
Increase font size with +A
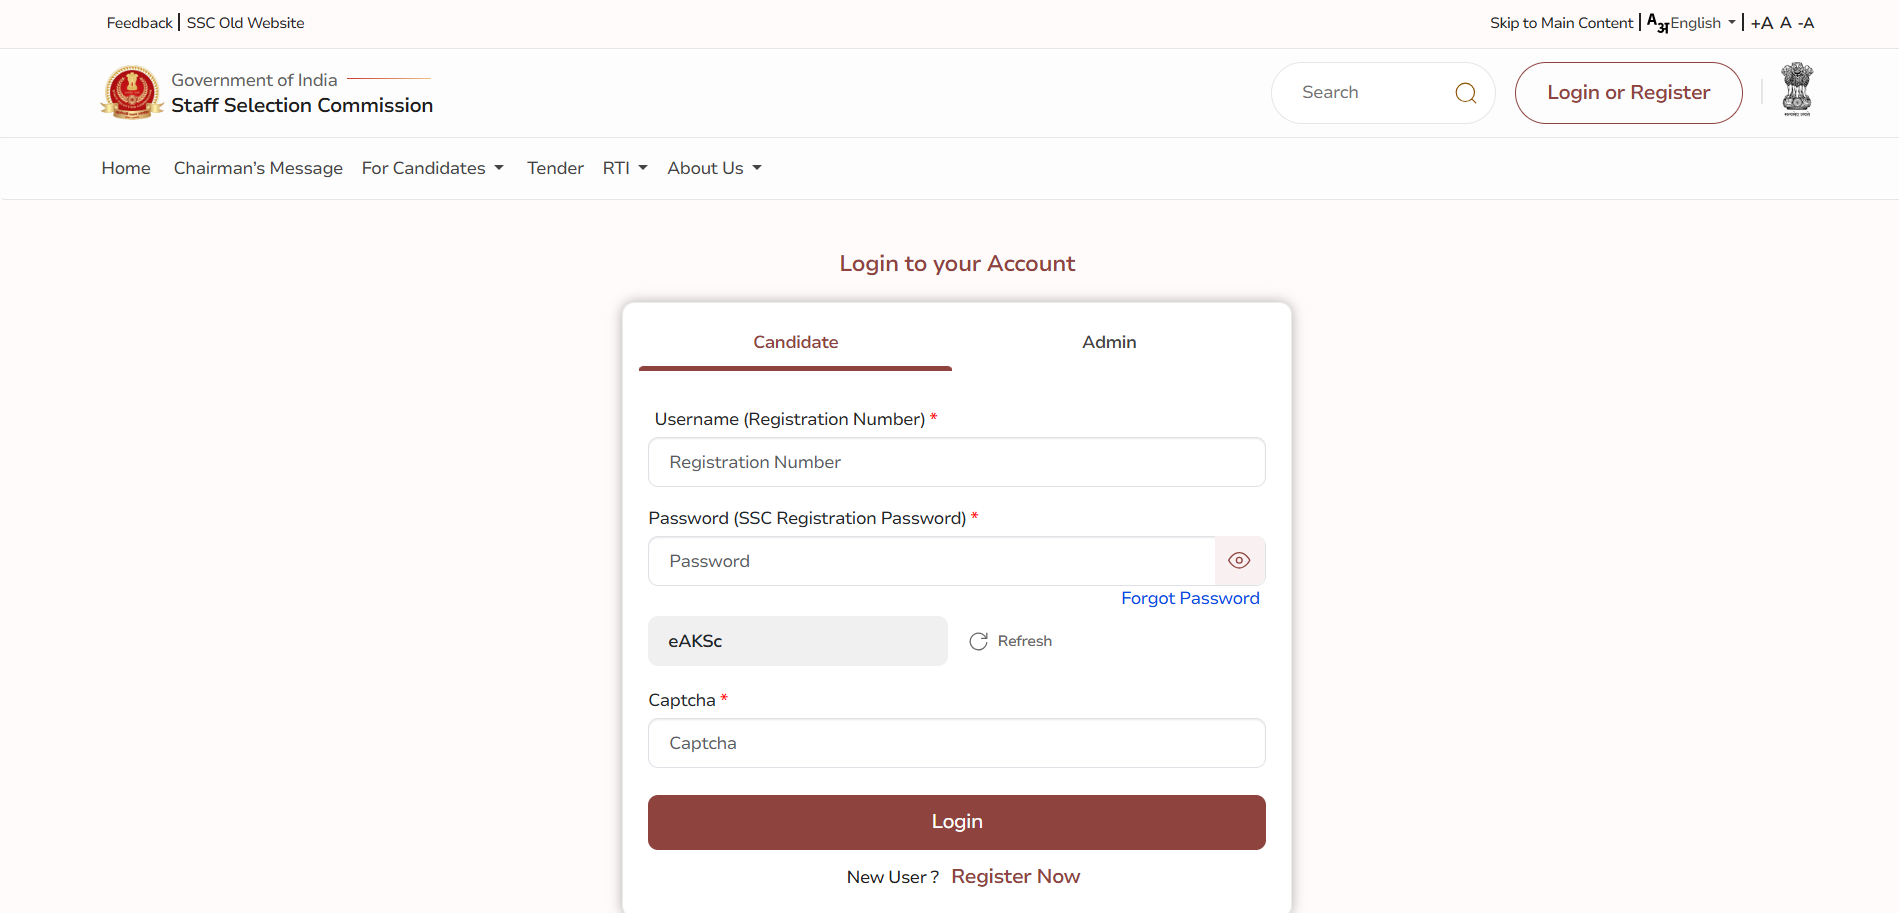click(1761, 23)
